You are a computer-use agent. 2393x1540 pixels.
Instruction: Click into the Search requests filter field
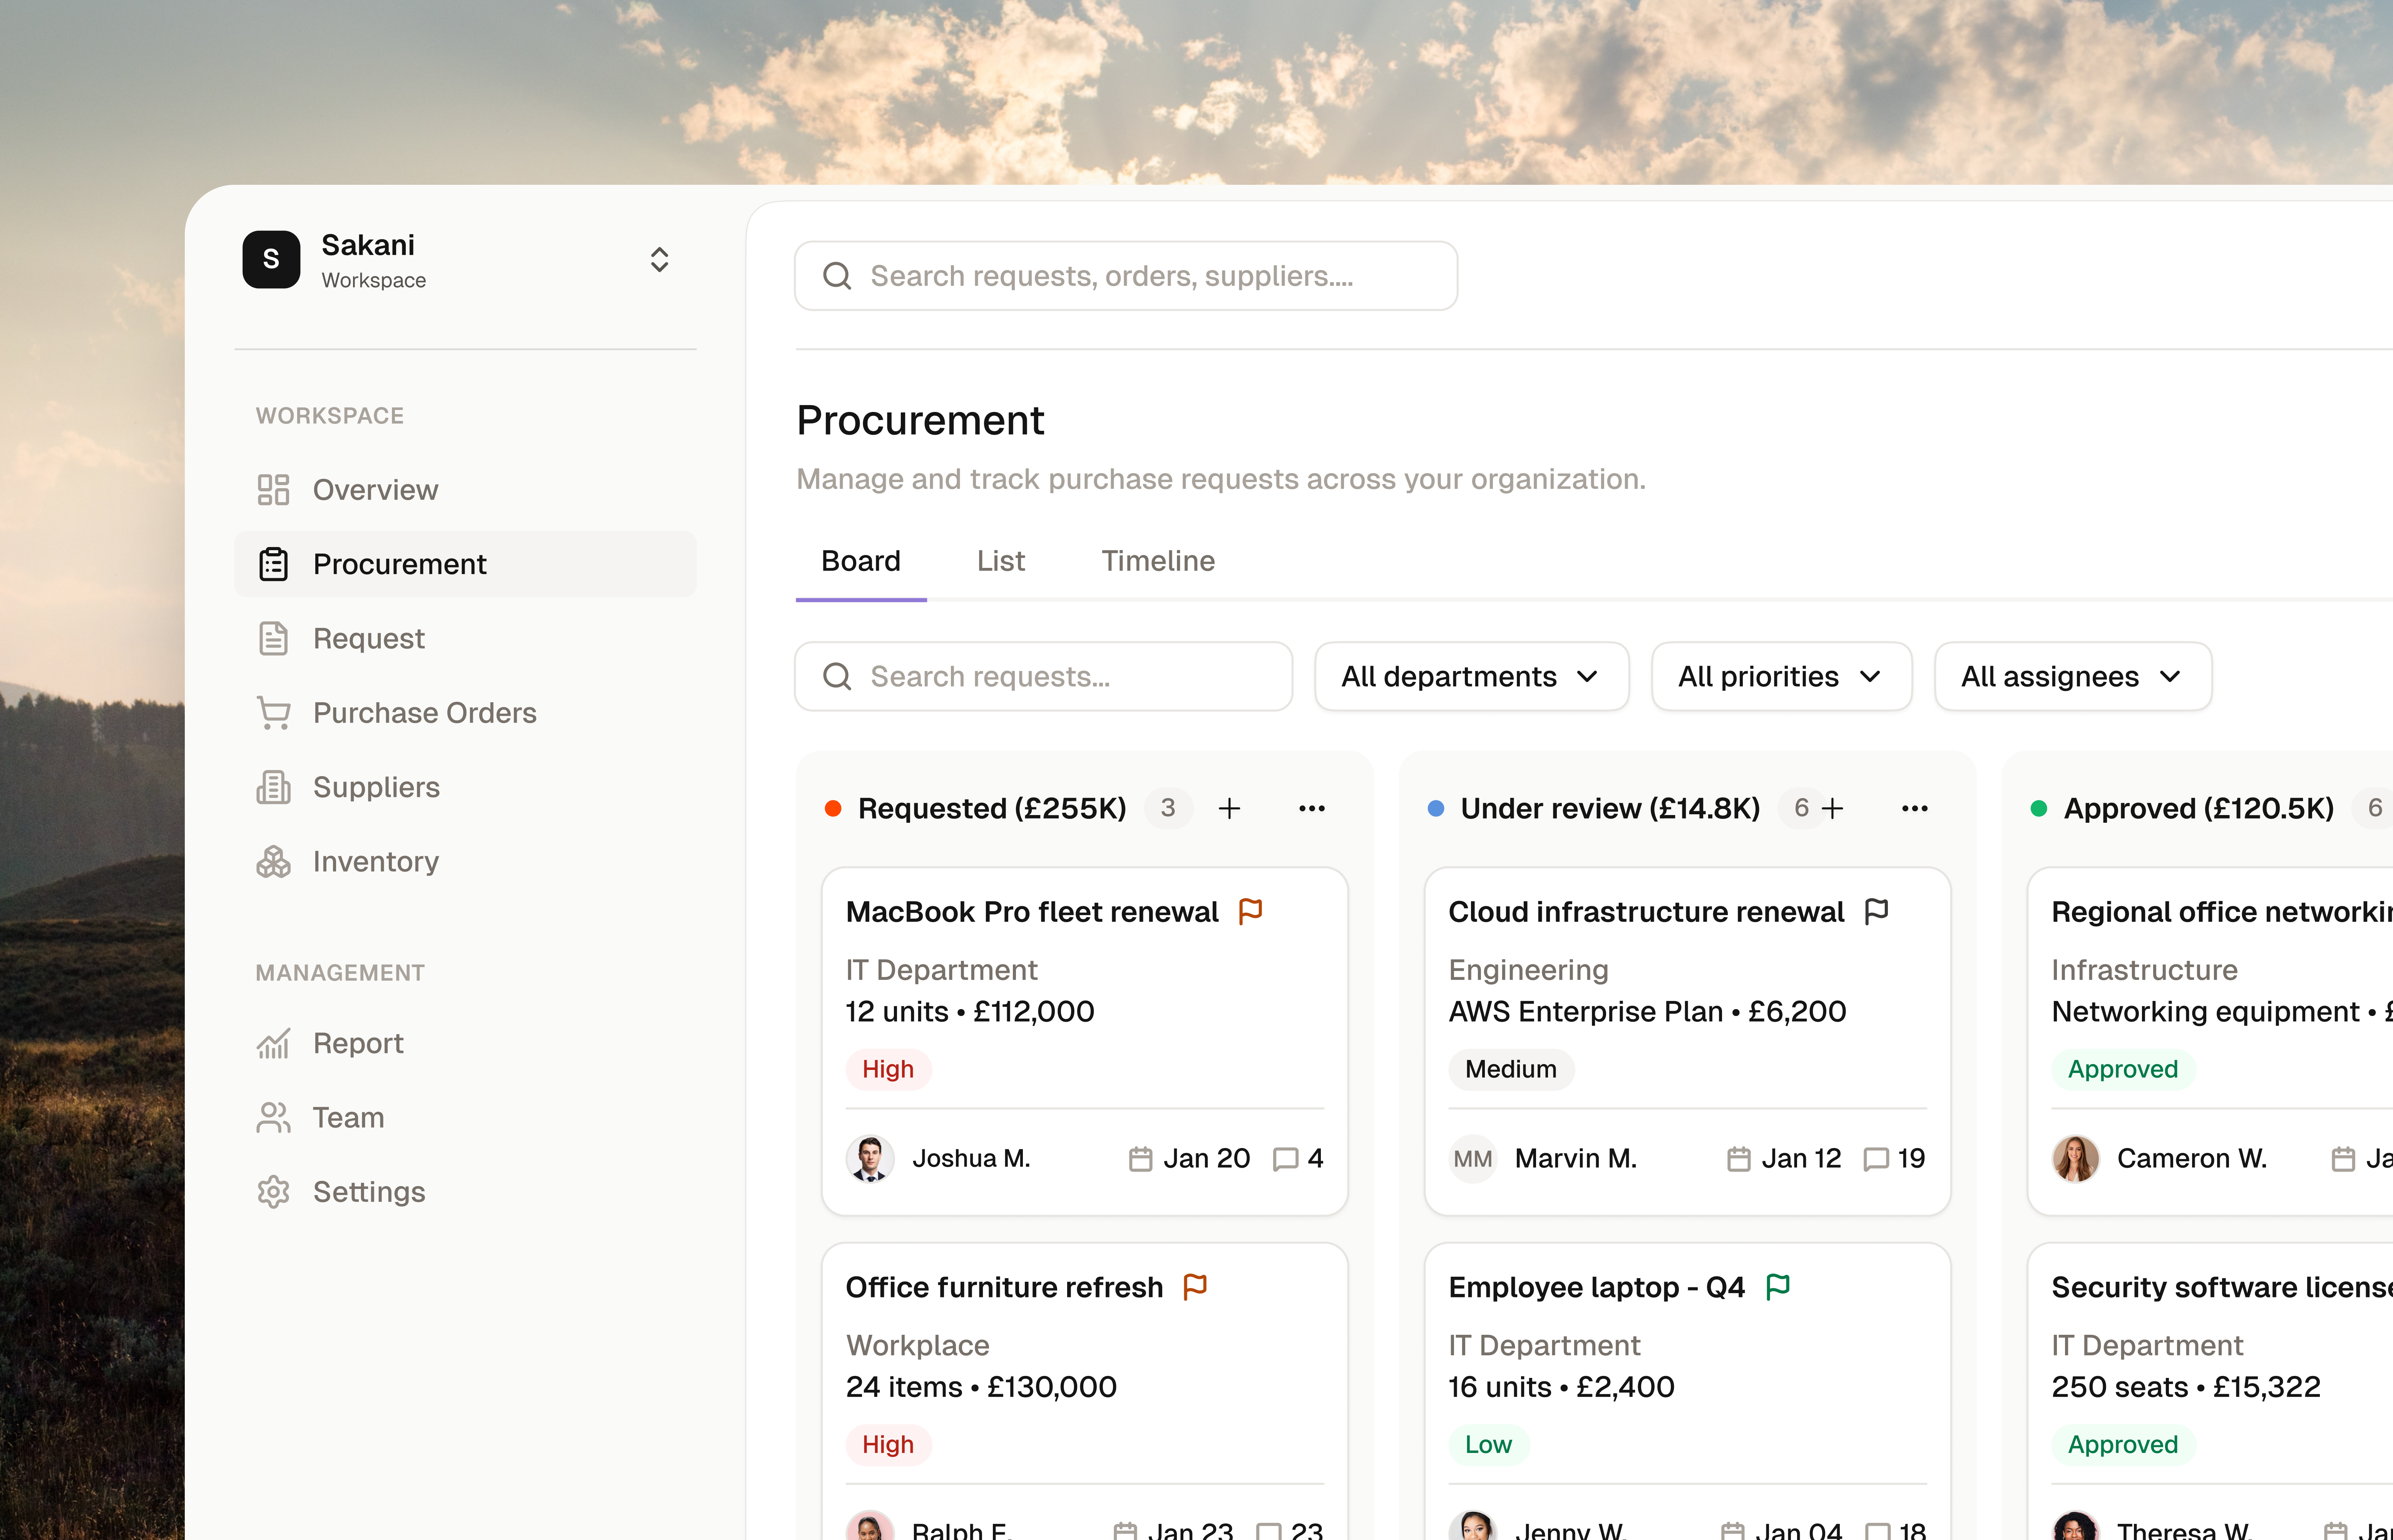pyautogui.click(x=1043, y=677)
